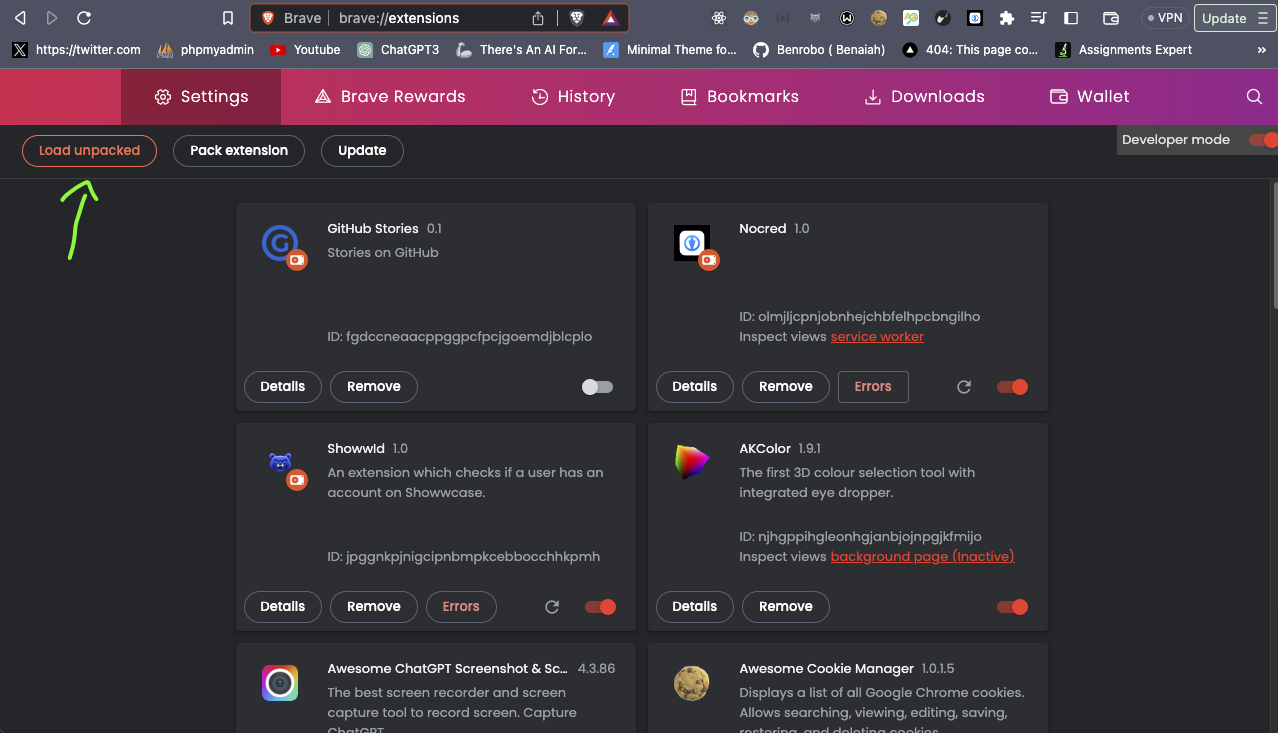Open the phpmyadmin bookmark
This screenshot has height=733, width=1278.
click(x=205, y=49)
